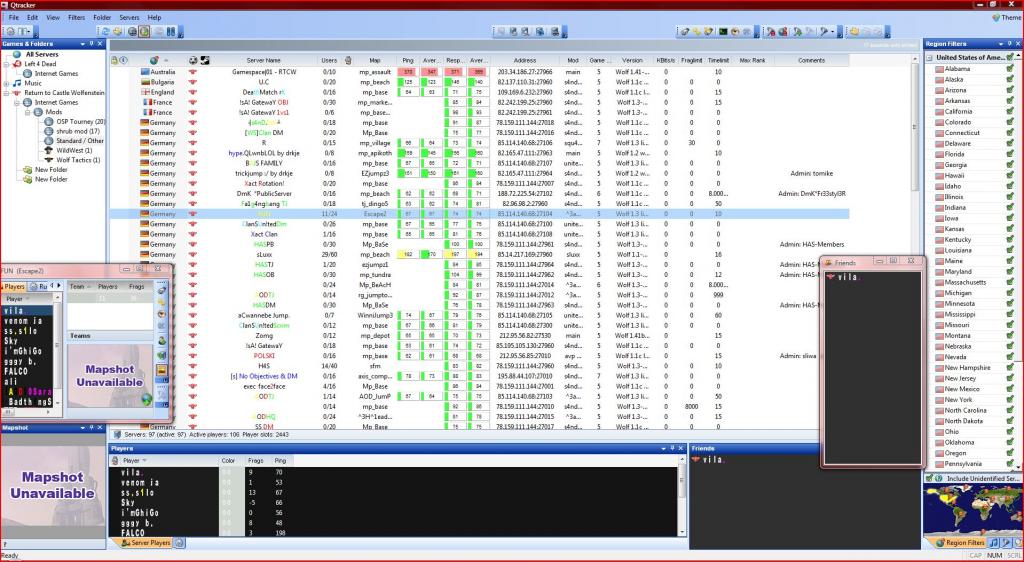Click the lock icon column header

tap(114, 60)
